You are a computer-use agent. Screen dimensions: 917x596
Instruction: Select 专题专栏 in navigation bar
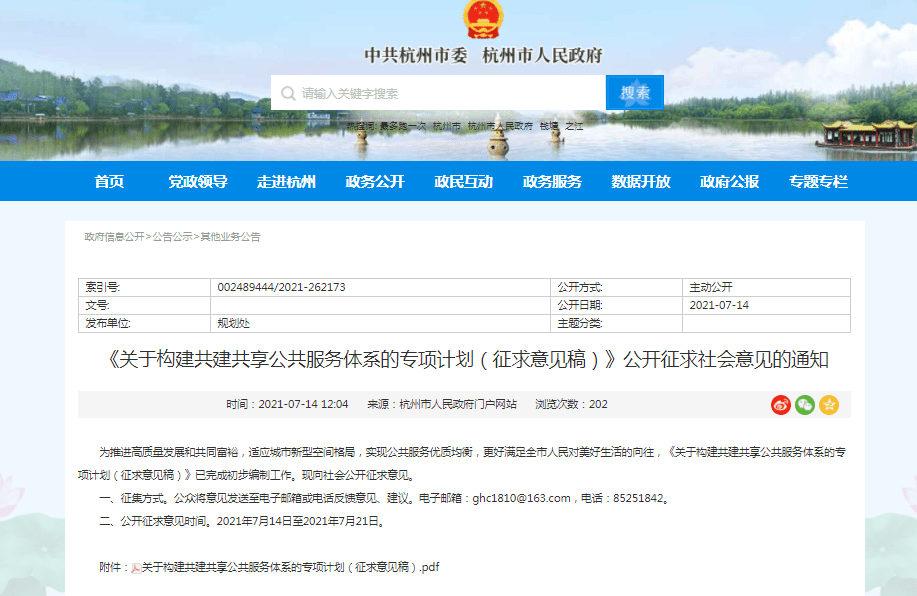click(x=818, y=182)
